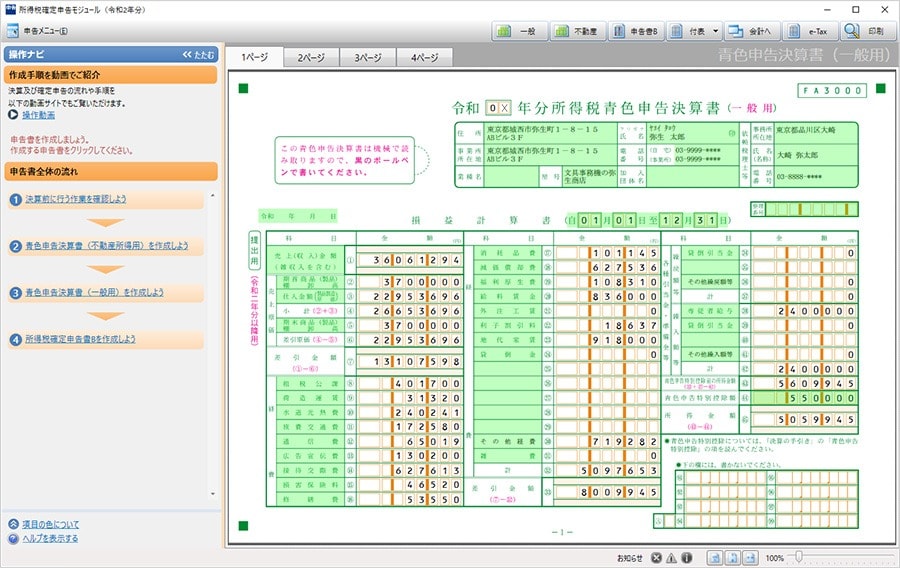
Task: Select 福利厚生費 field showing 108310
Action: 607,282
